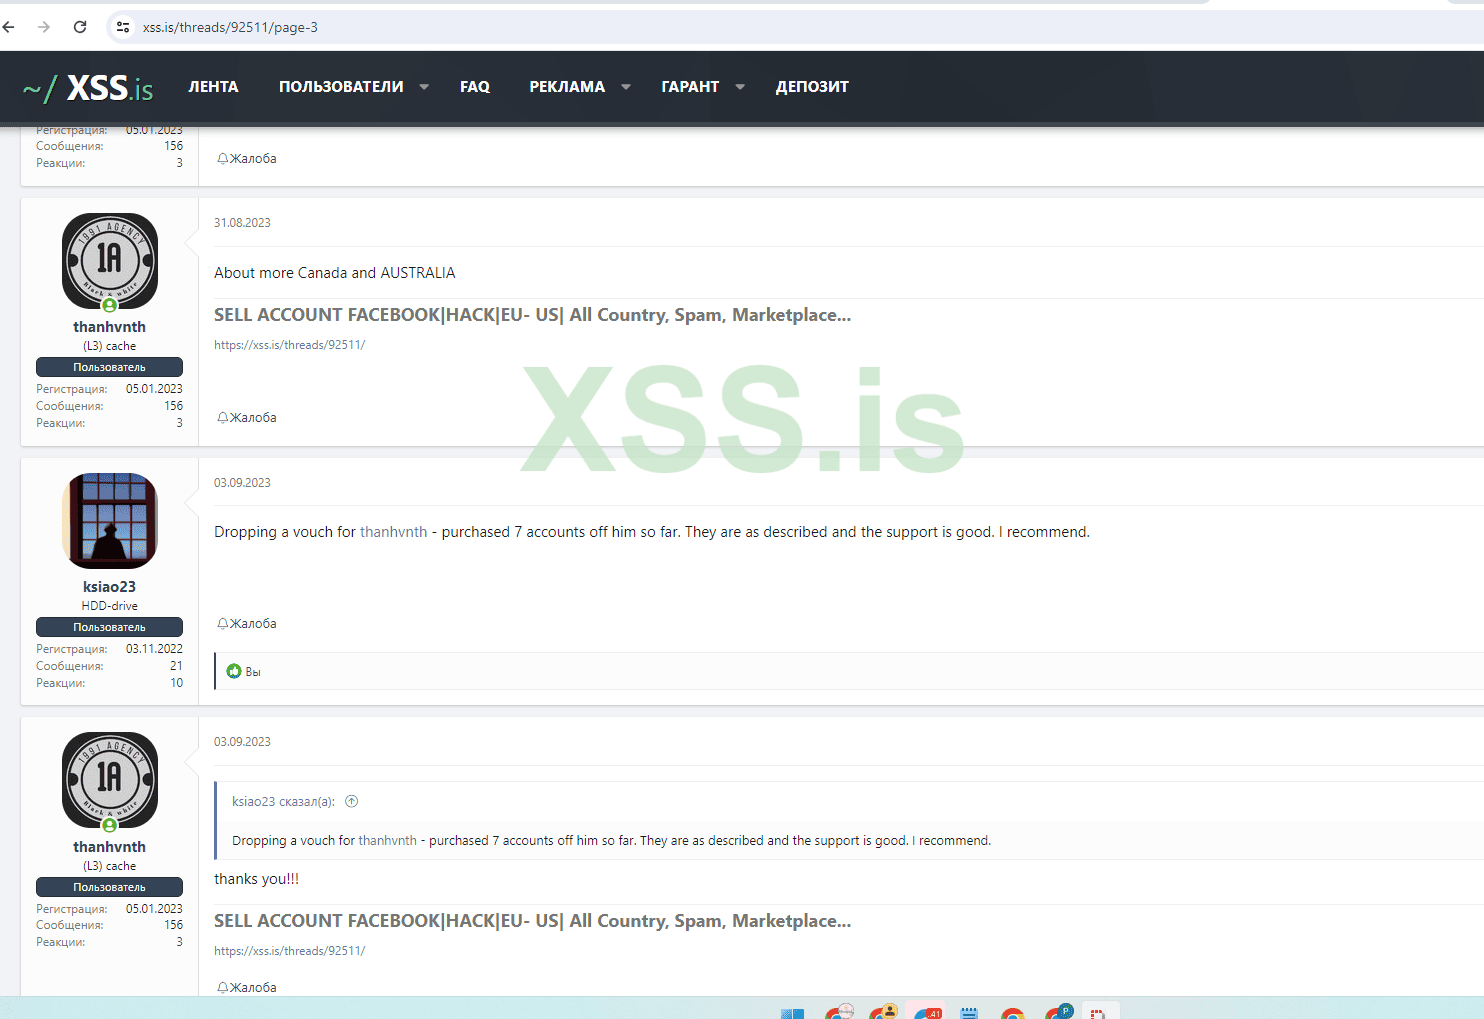
Task: Expand the ГАРАНТ dropdown arrow
Action: tap(740, 87)
